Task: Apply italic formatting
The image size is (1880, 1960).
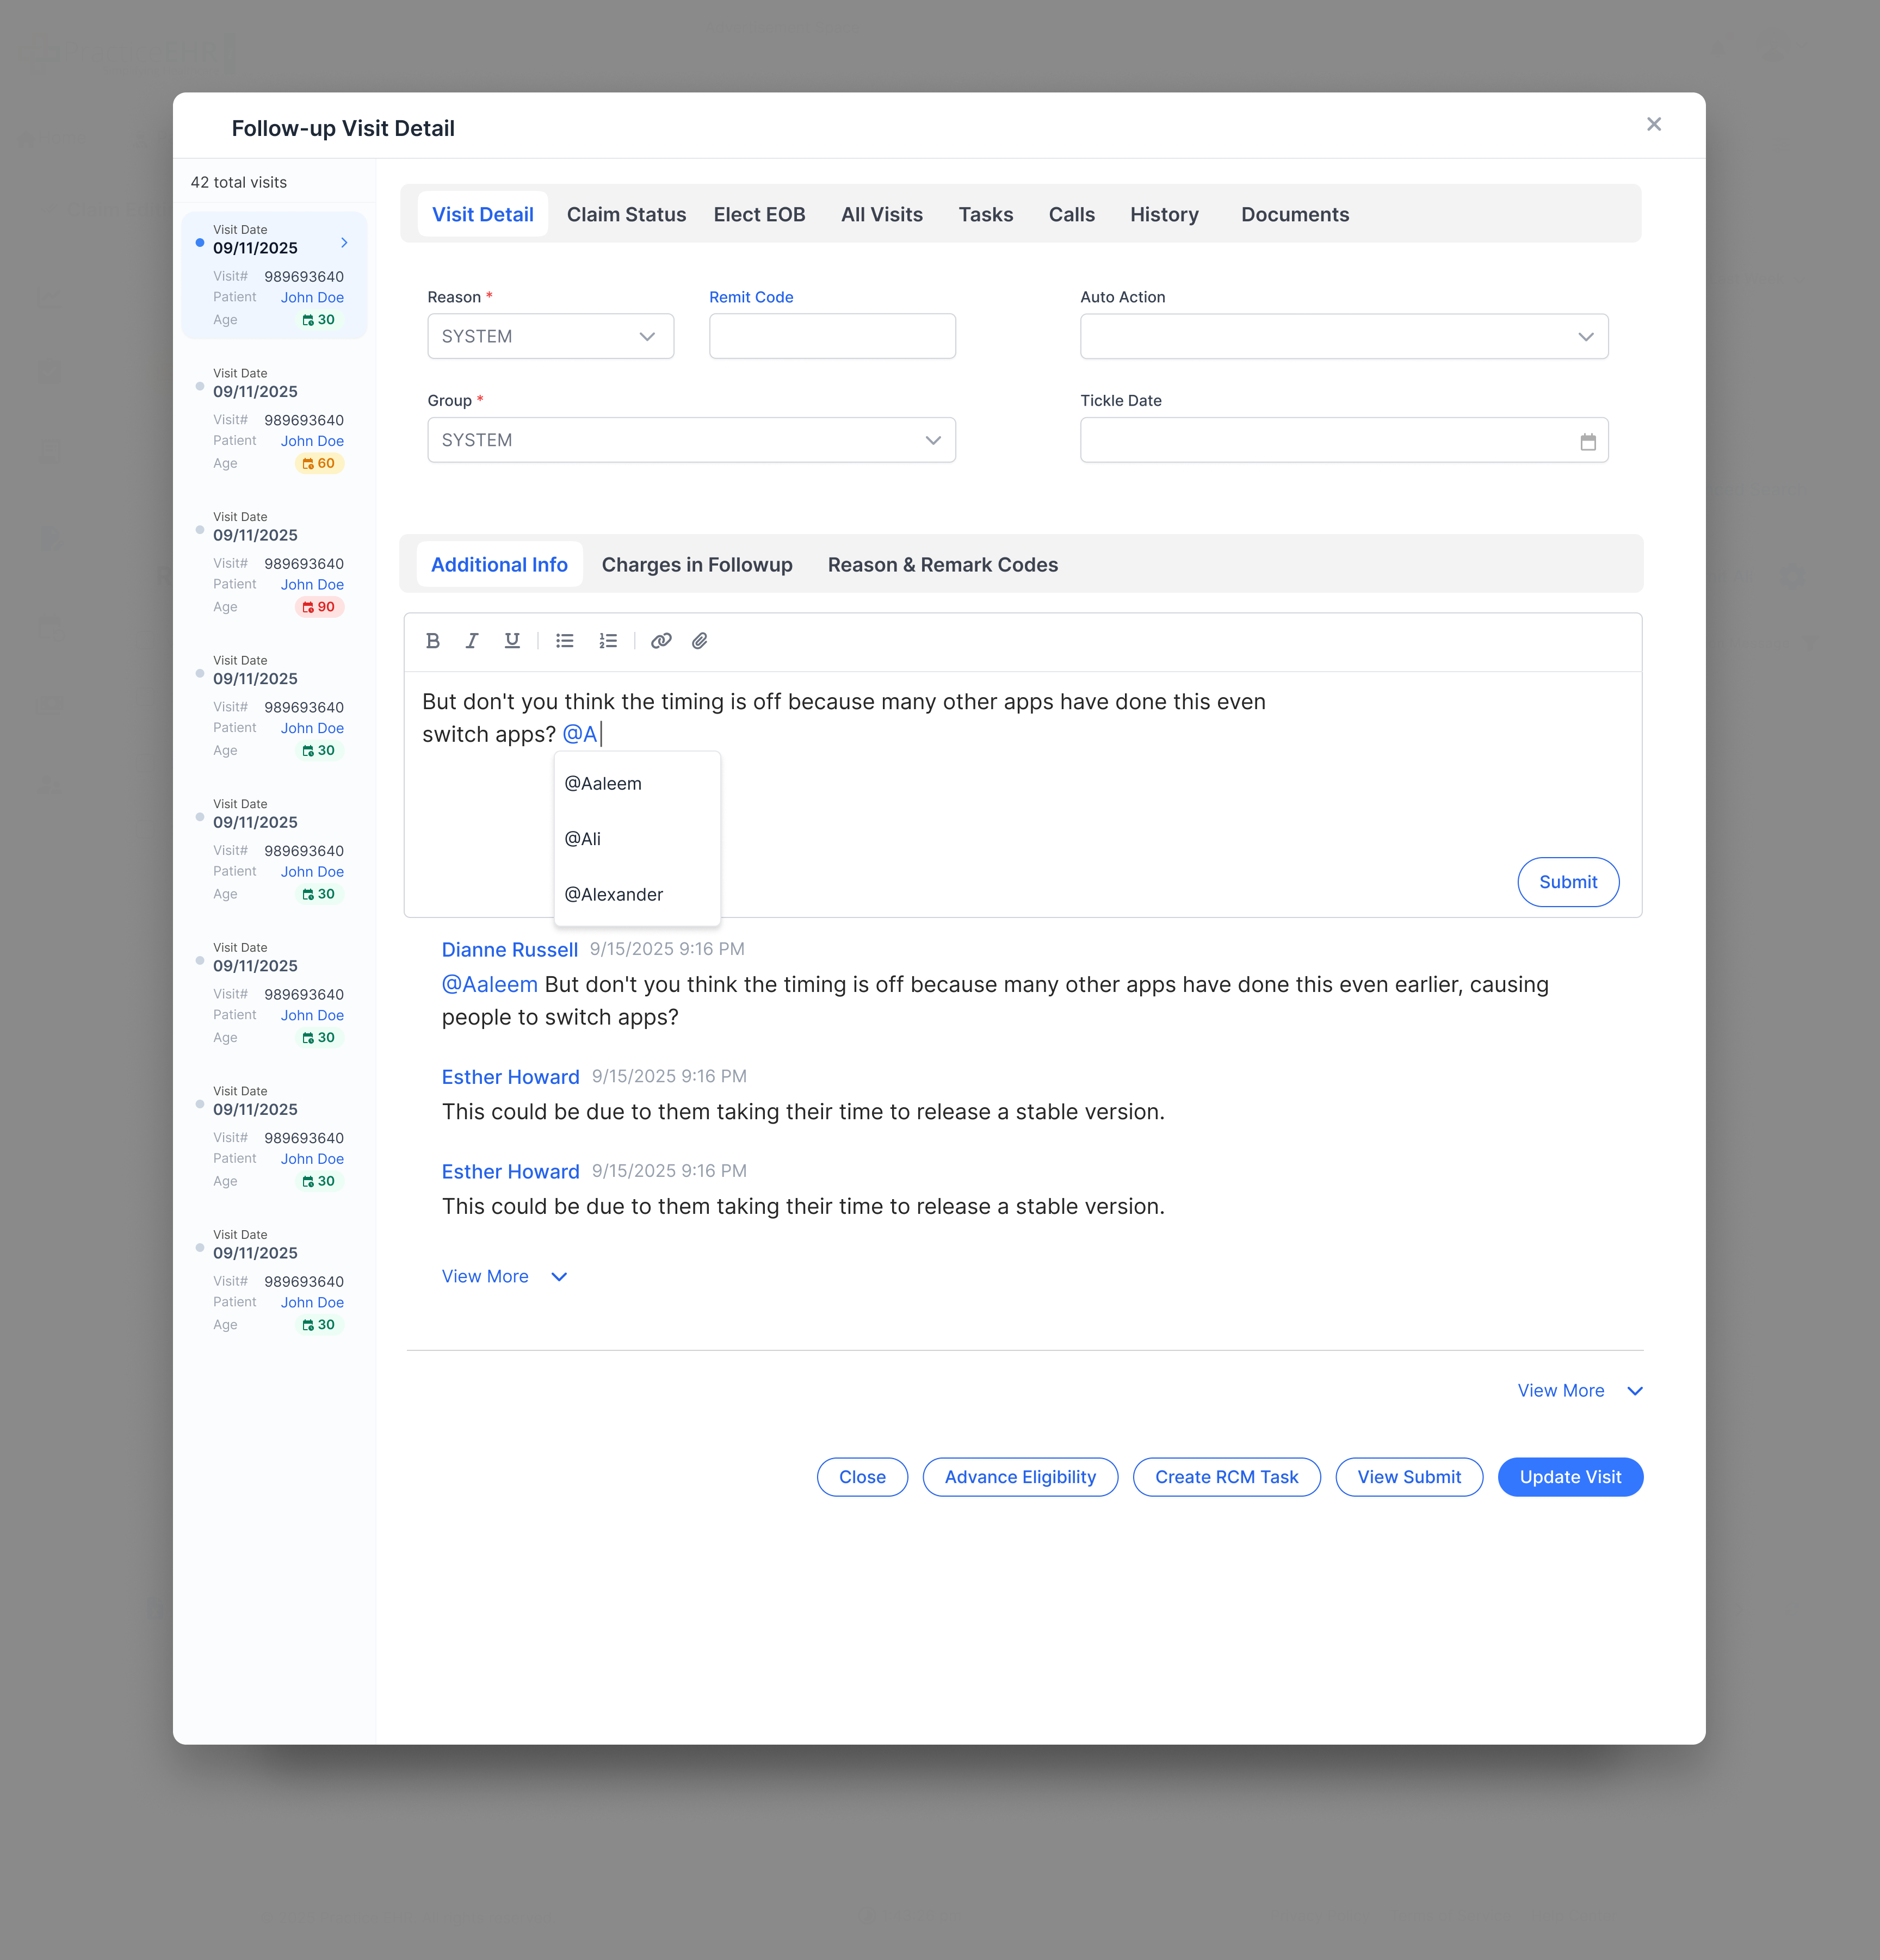Action: [472, 641]
